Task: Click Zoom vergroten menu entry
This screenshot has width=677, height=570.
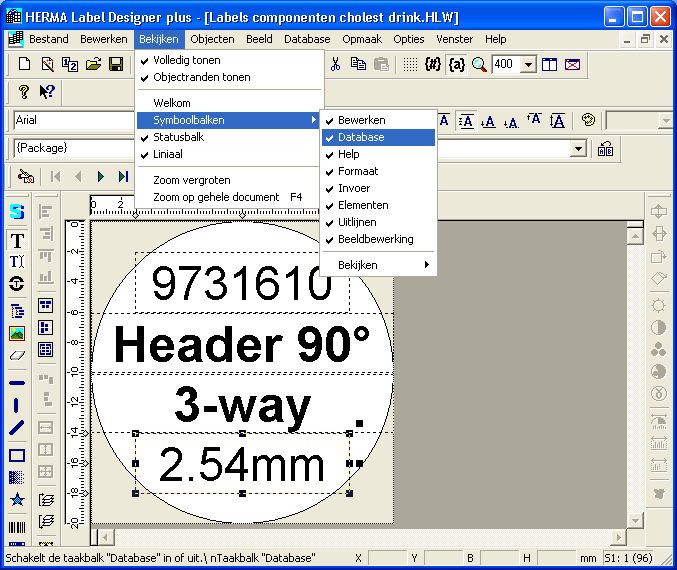Action: click(x=192, y=180)
